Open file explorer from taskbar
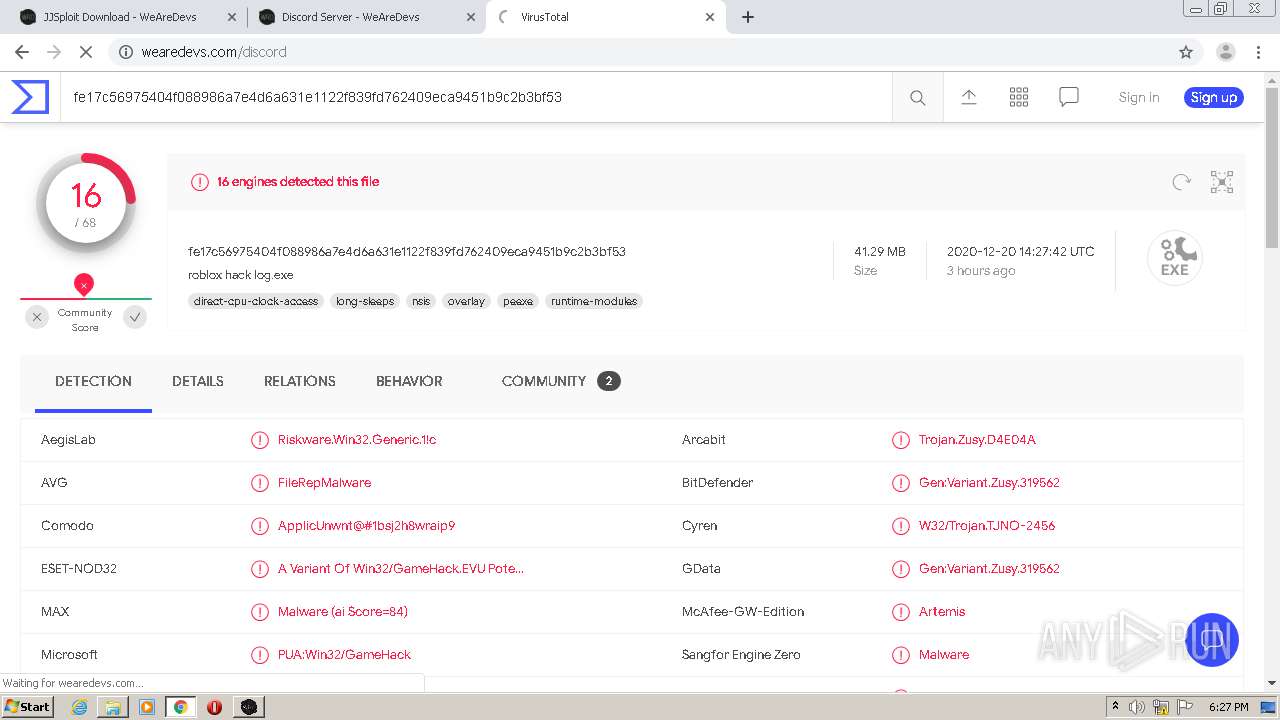The width and height of the screenshot is (1280, 720). pyautogui.click(x=113, y=707)
